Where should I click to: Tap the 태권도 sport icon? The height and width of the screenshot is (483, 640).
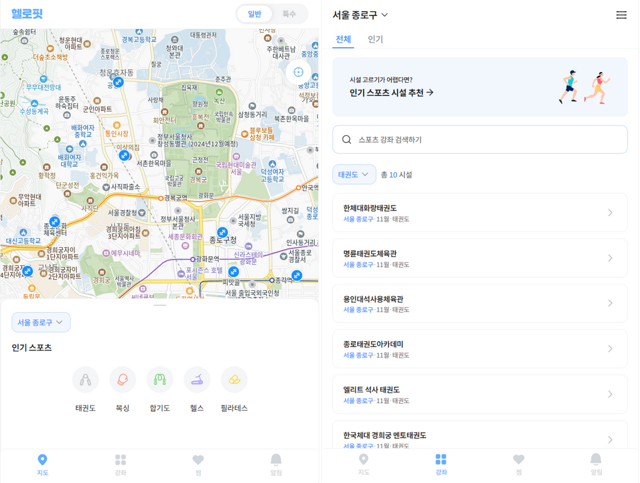85,380
